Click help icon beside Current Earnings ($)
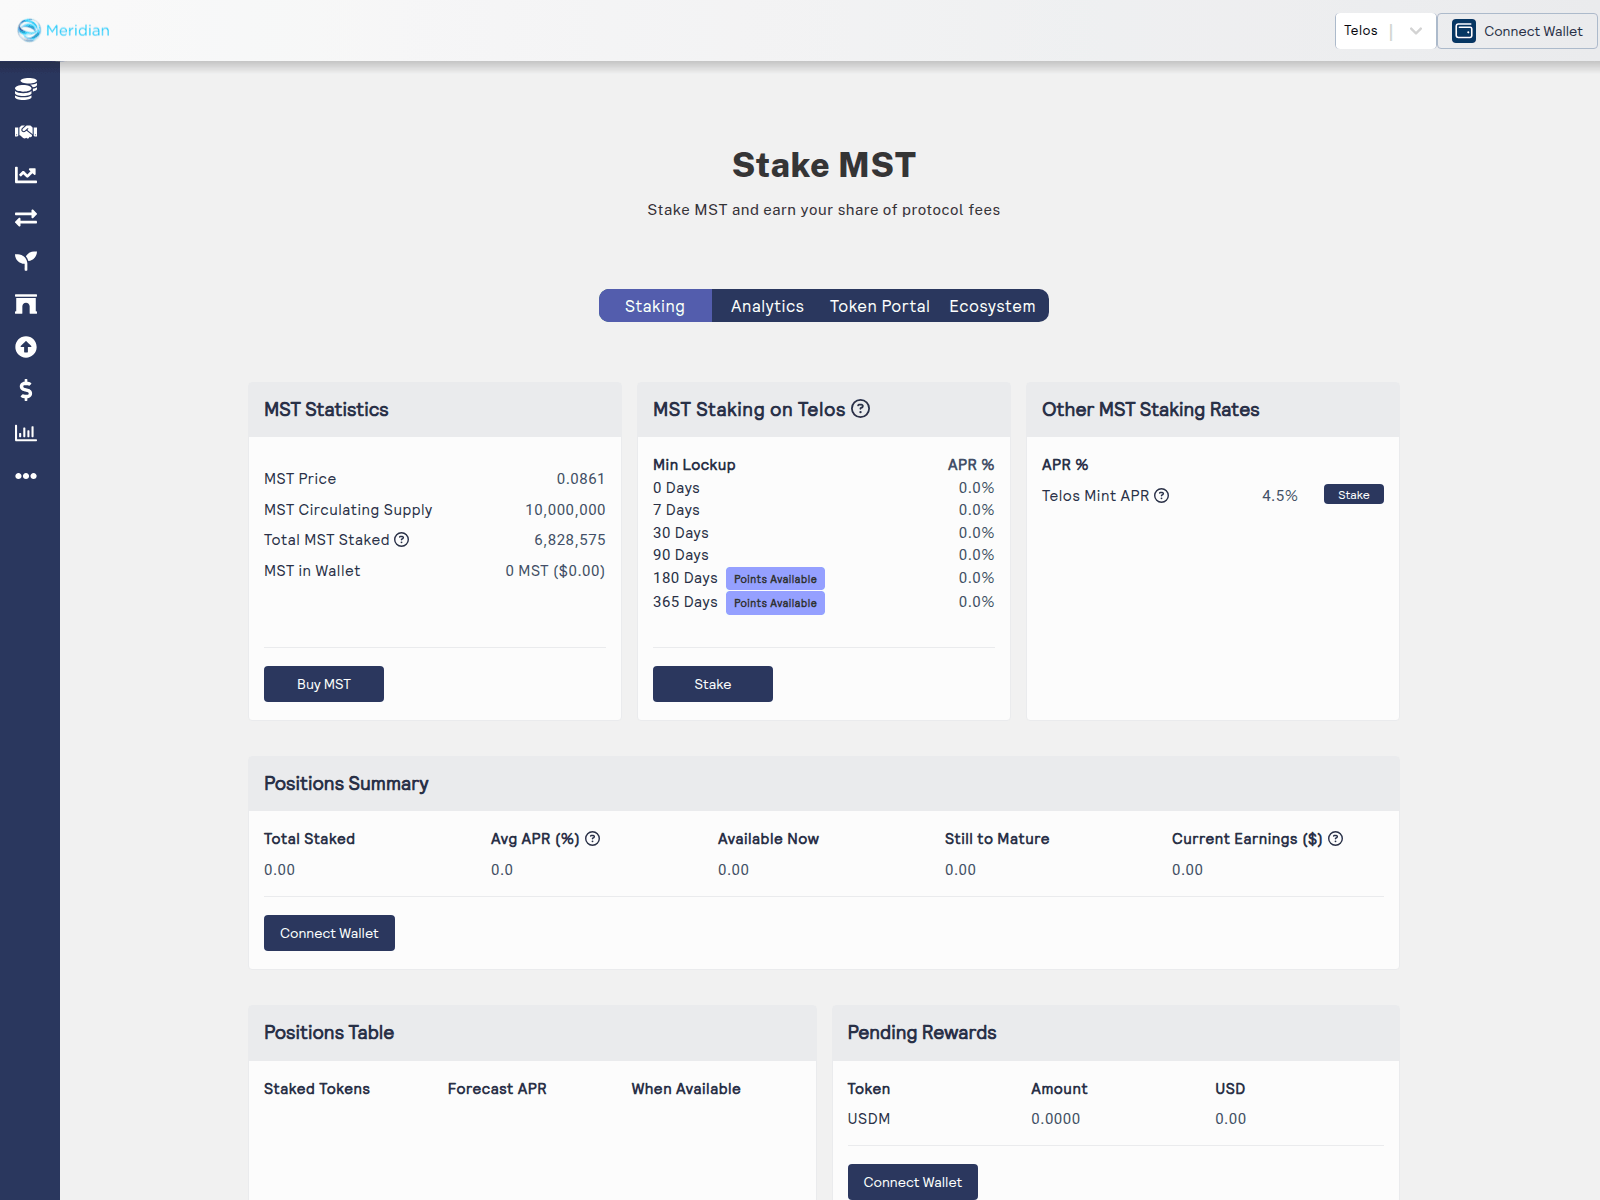 1336,839
